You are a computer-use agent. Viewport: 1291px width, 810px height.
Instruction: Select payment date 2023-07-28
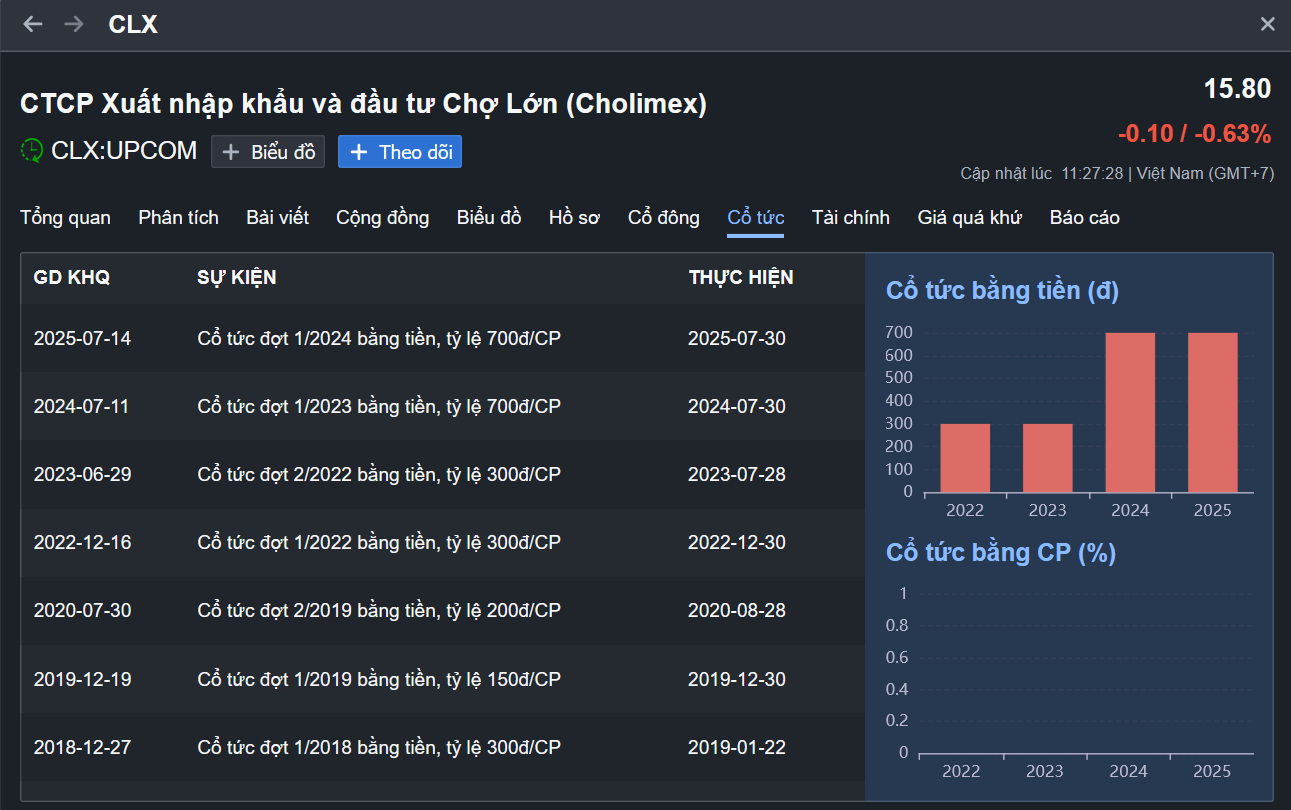click(737, 475)
